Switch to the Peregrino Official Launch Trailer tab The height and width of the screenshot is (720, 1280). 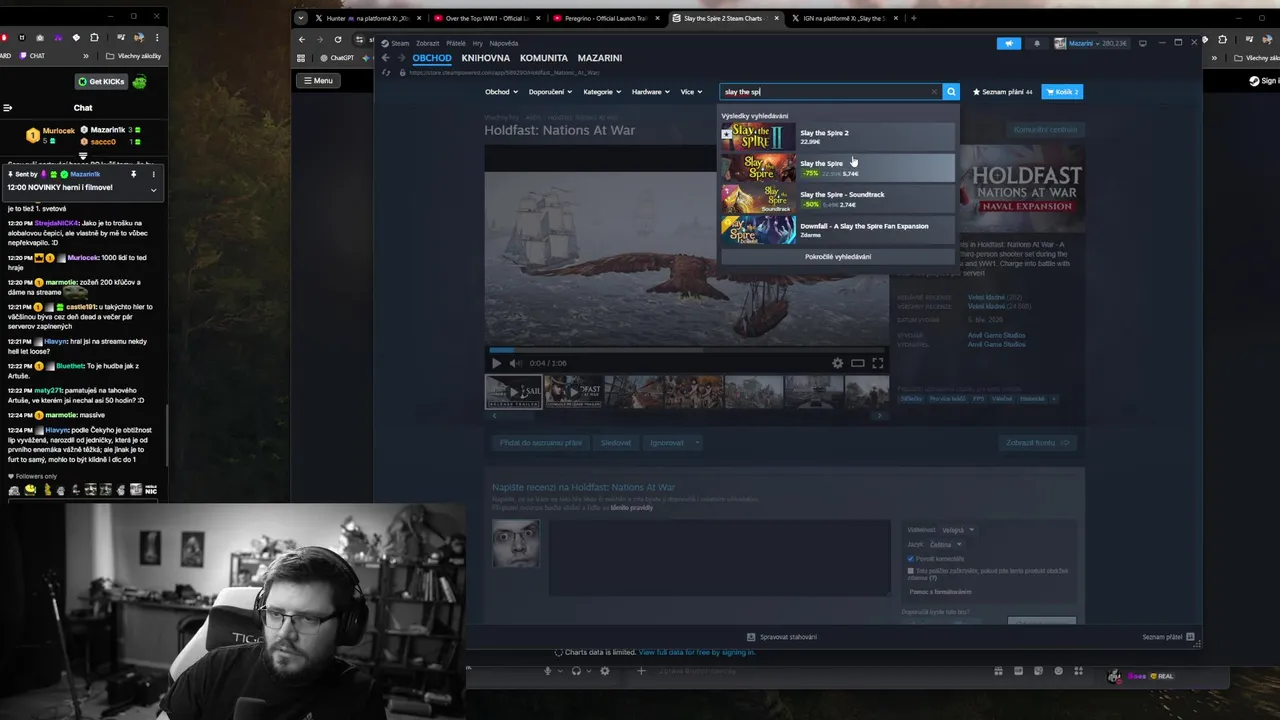coord(604,18)
